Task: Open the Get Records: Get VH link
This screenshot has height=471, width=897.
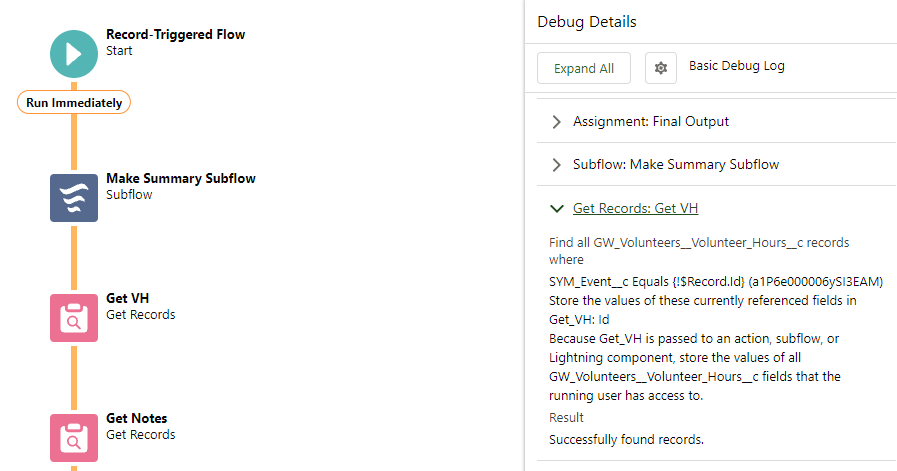Action: [635, 208]
